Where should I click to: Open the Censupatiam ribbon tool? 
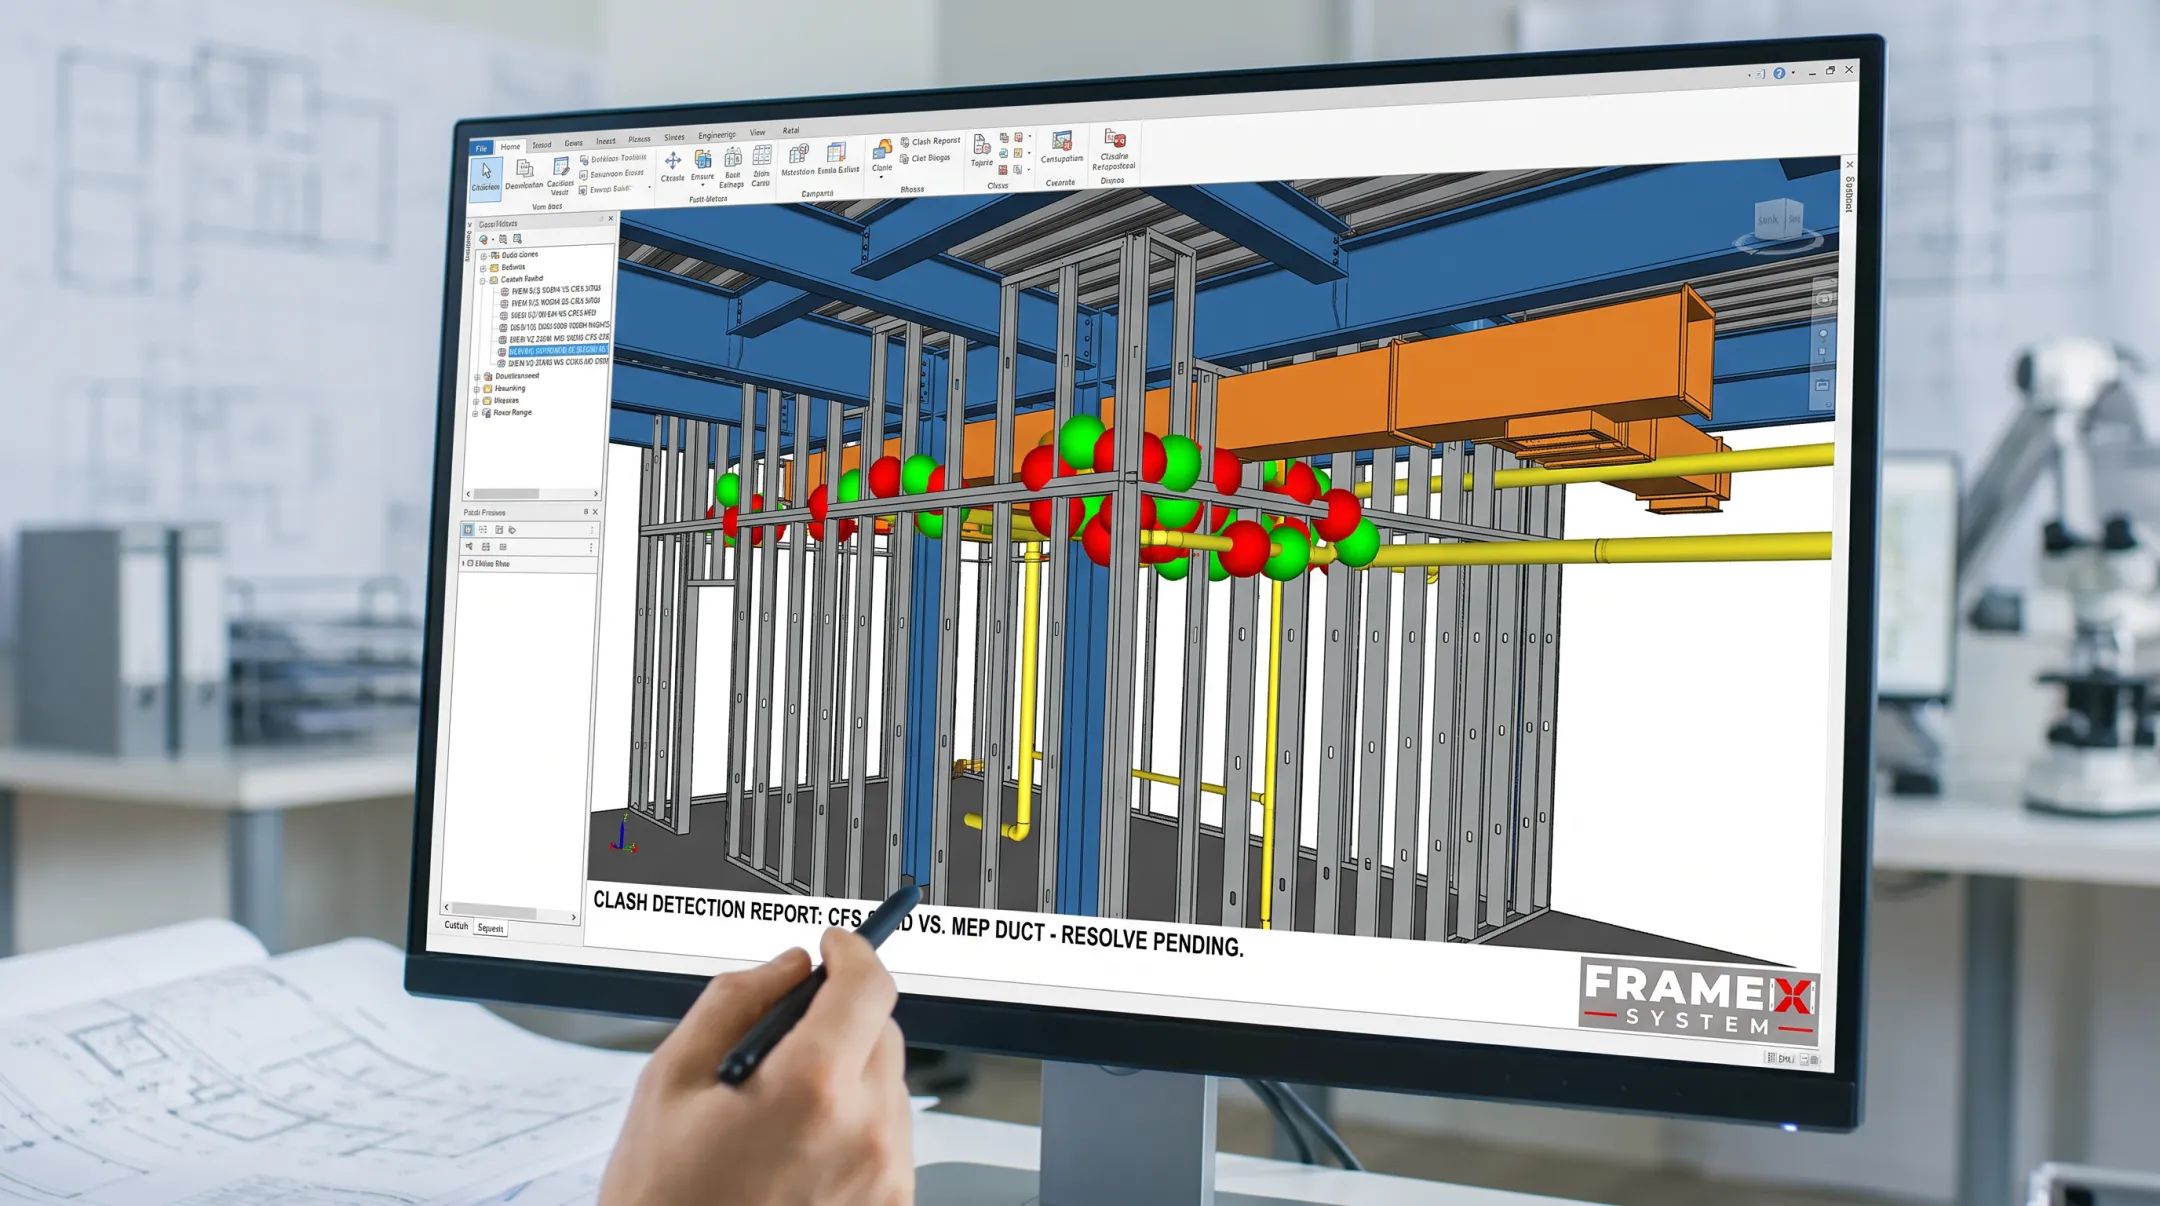(1062, 147)
